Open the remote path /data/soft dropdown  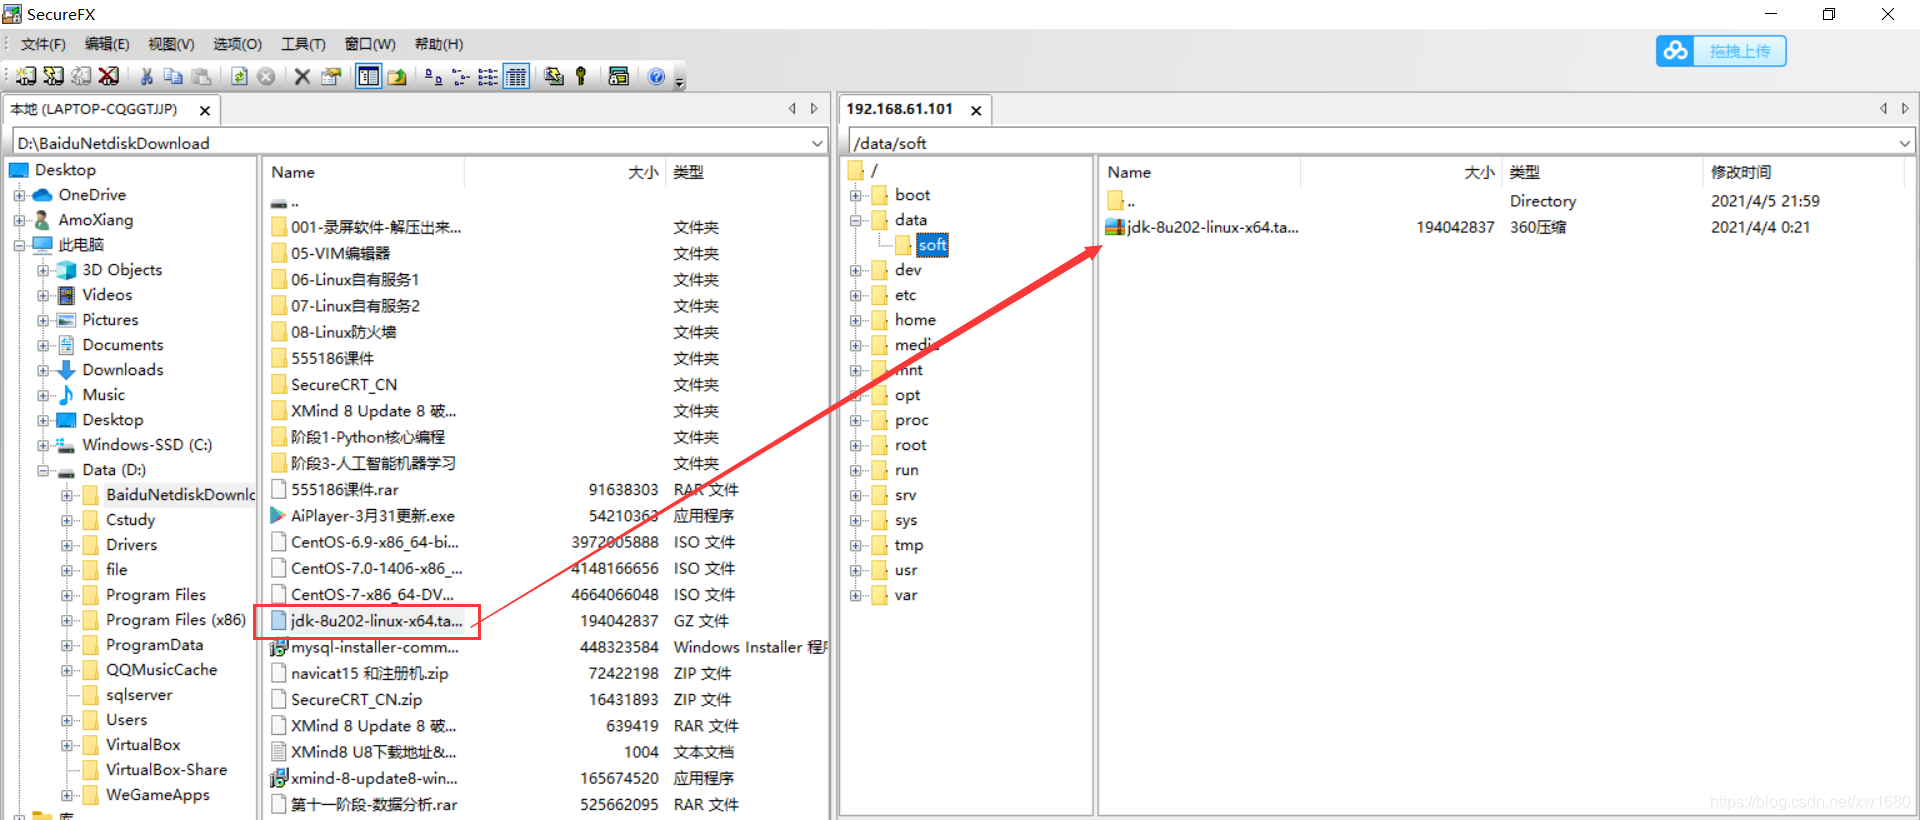[1905, 143]
